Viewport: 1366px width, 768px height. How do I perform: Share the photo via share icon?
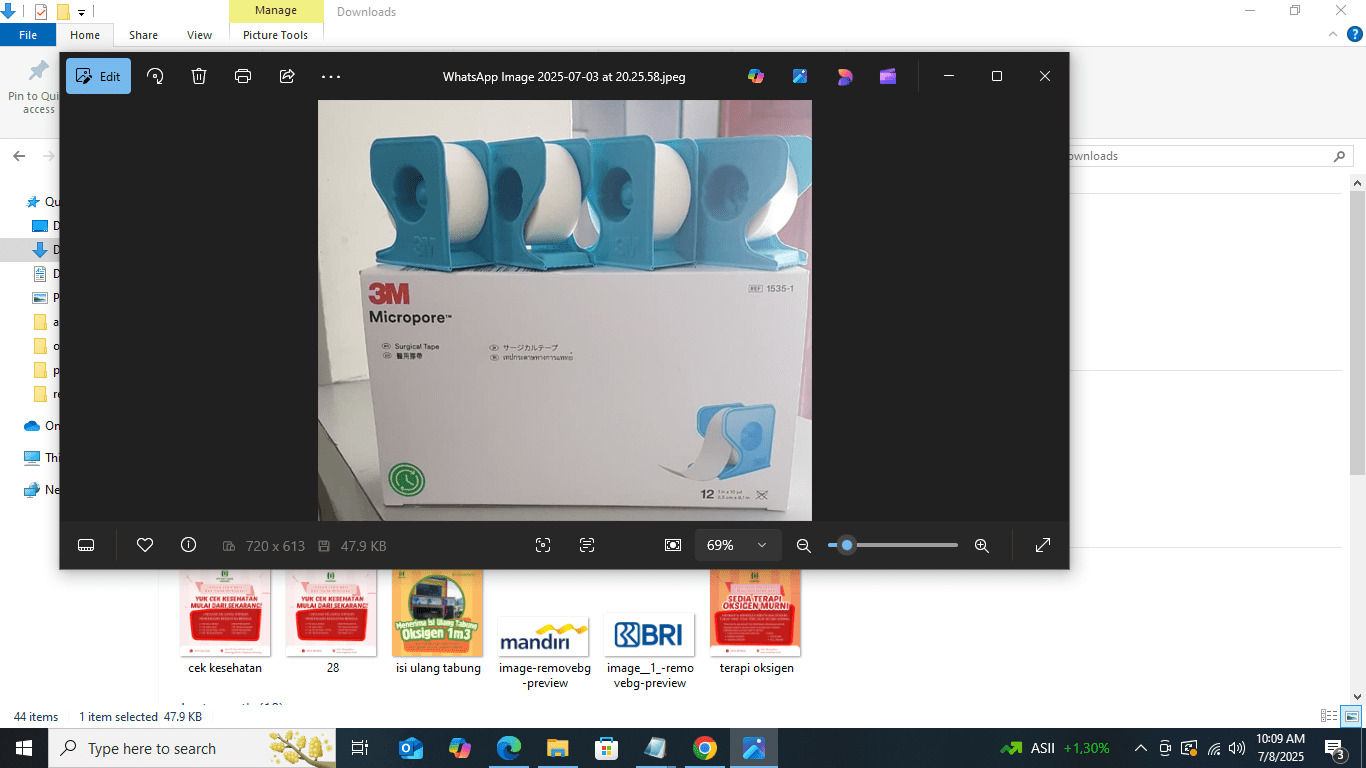tap(287, 76)
